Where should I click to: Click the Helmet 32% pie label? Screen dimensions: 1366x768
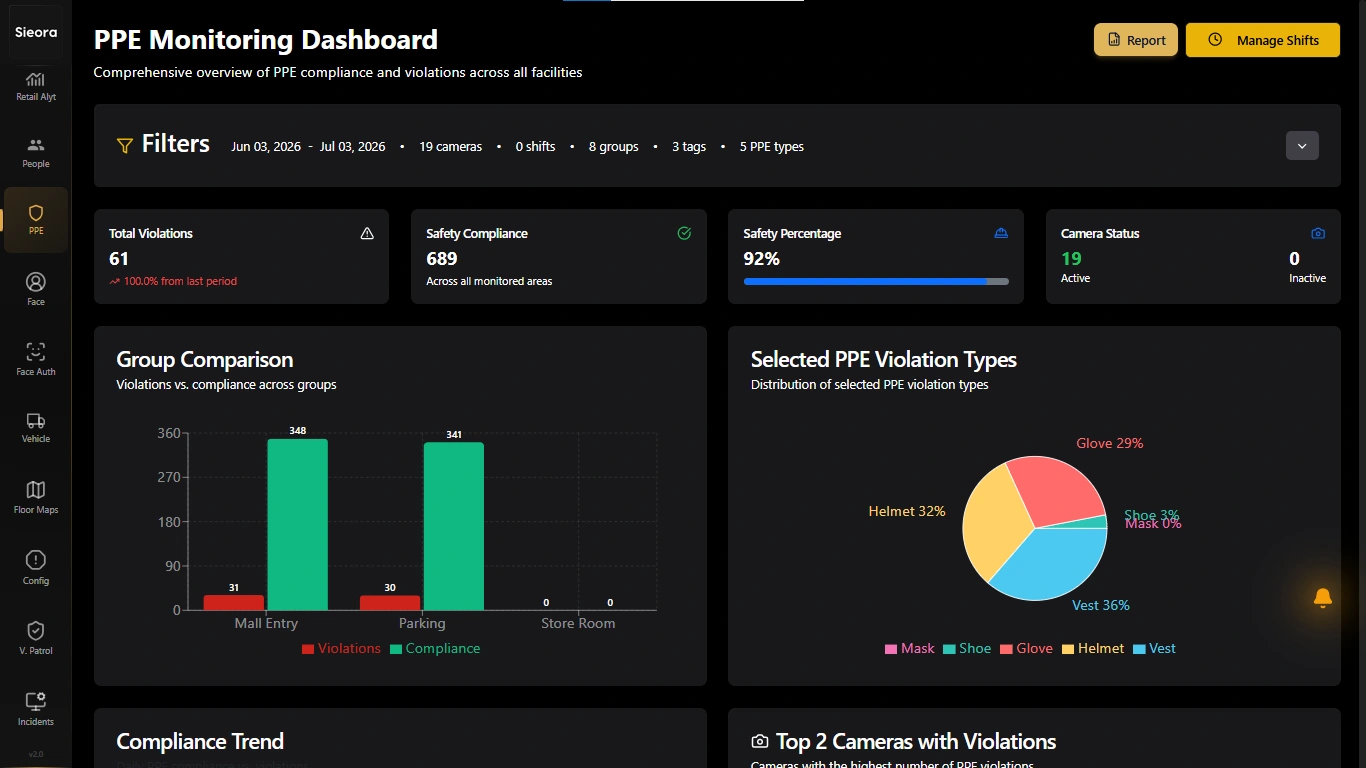[x=907, y=511]
